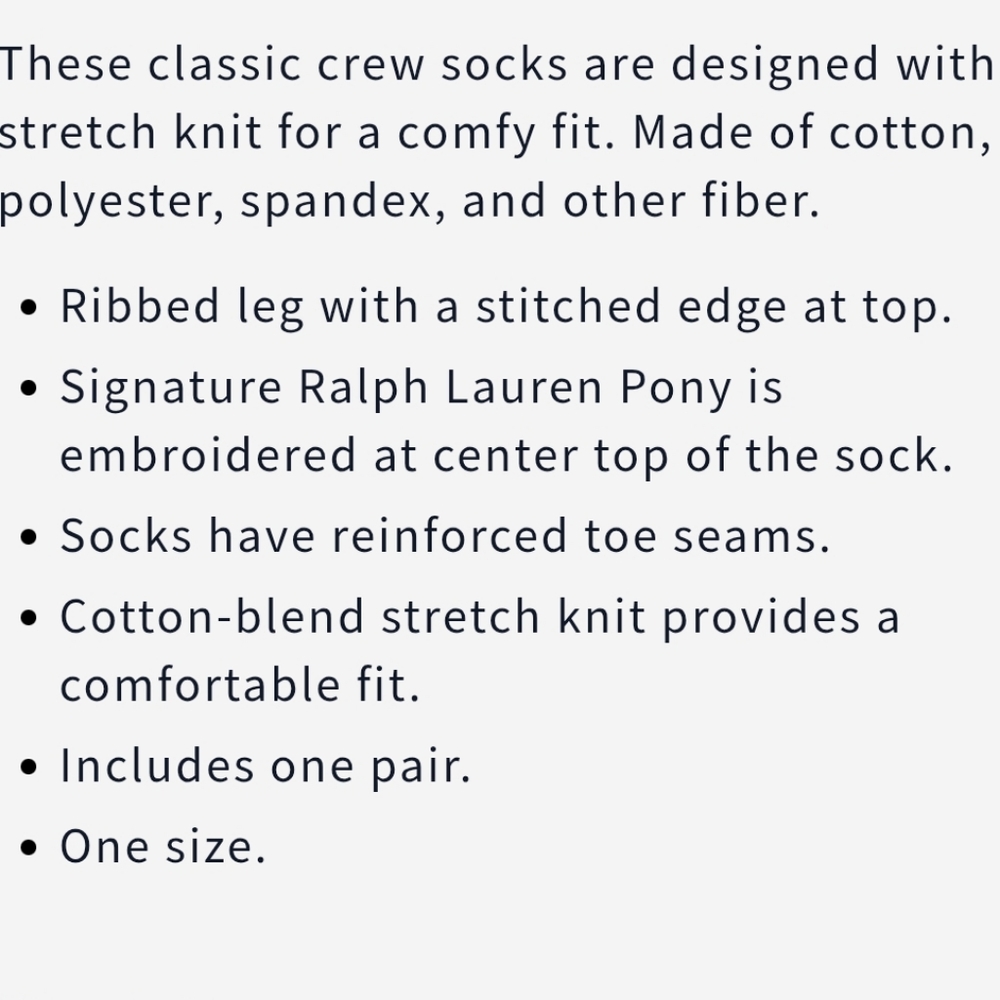The image size is (1000, 1000).
Task: Click the bullet dot before 'One size'
Action: point(29,847)
